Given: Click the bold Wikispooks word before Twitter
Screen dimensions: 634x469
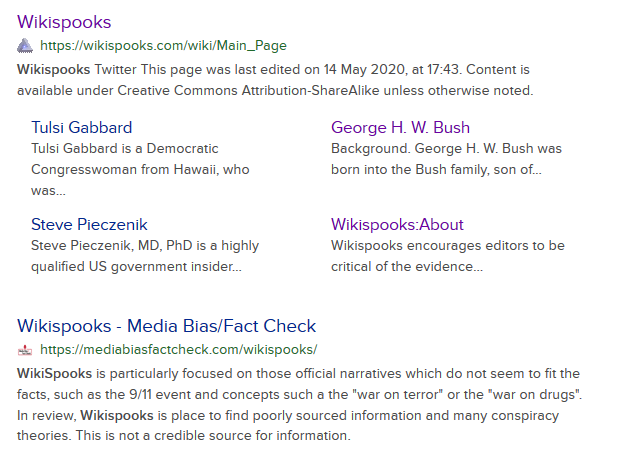Looking at the screenshot, I should point(53,70).
